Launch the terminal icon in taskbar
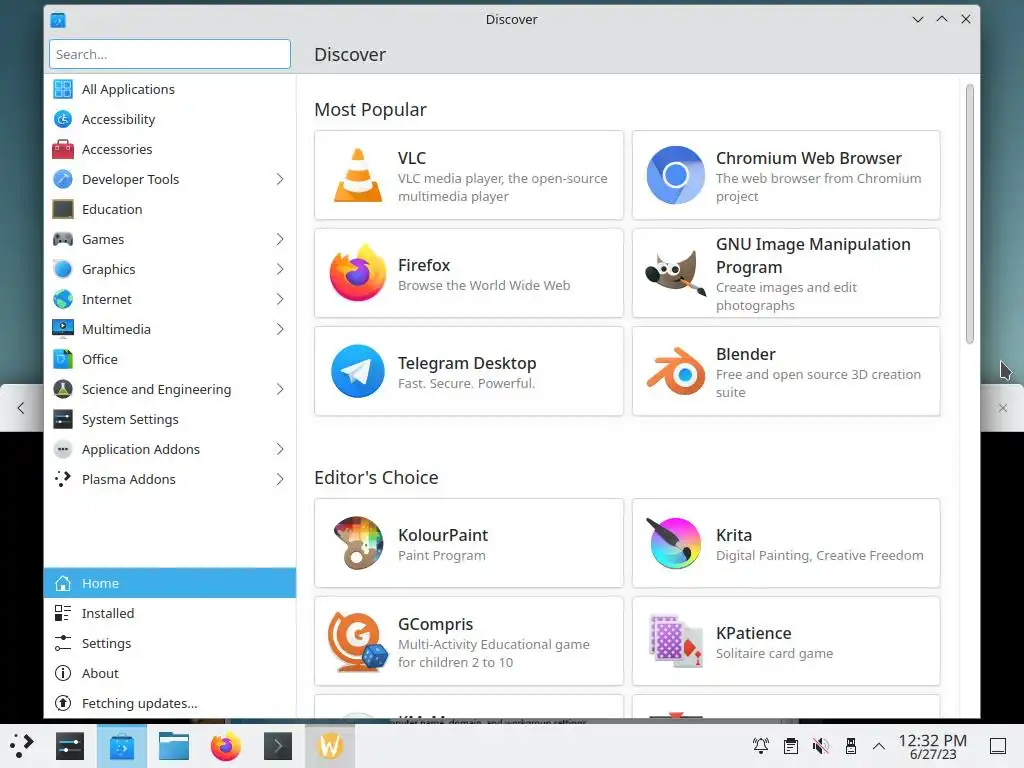Viewport: 1024px width, 768px height. pyautogui.click(x=278, y=746)
